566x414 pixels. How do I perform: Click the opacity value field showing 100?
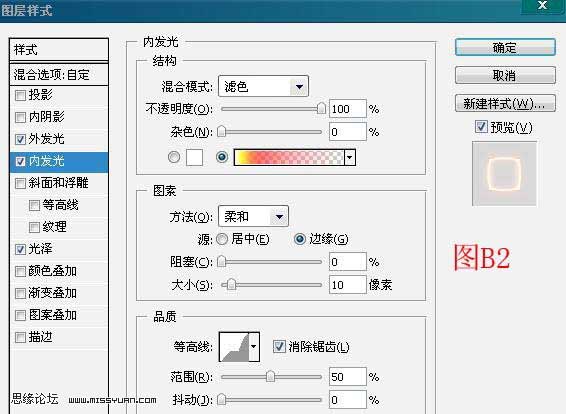[x=348, y=109]
